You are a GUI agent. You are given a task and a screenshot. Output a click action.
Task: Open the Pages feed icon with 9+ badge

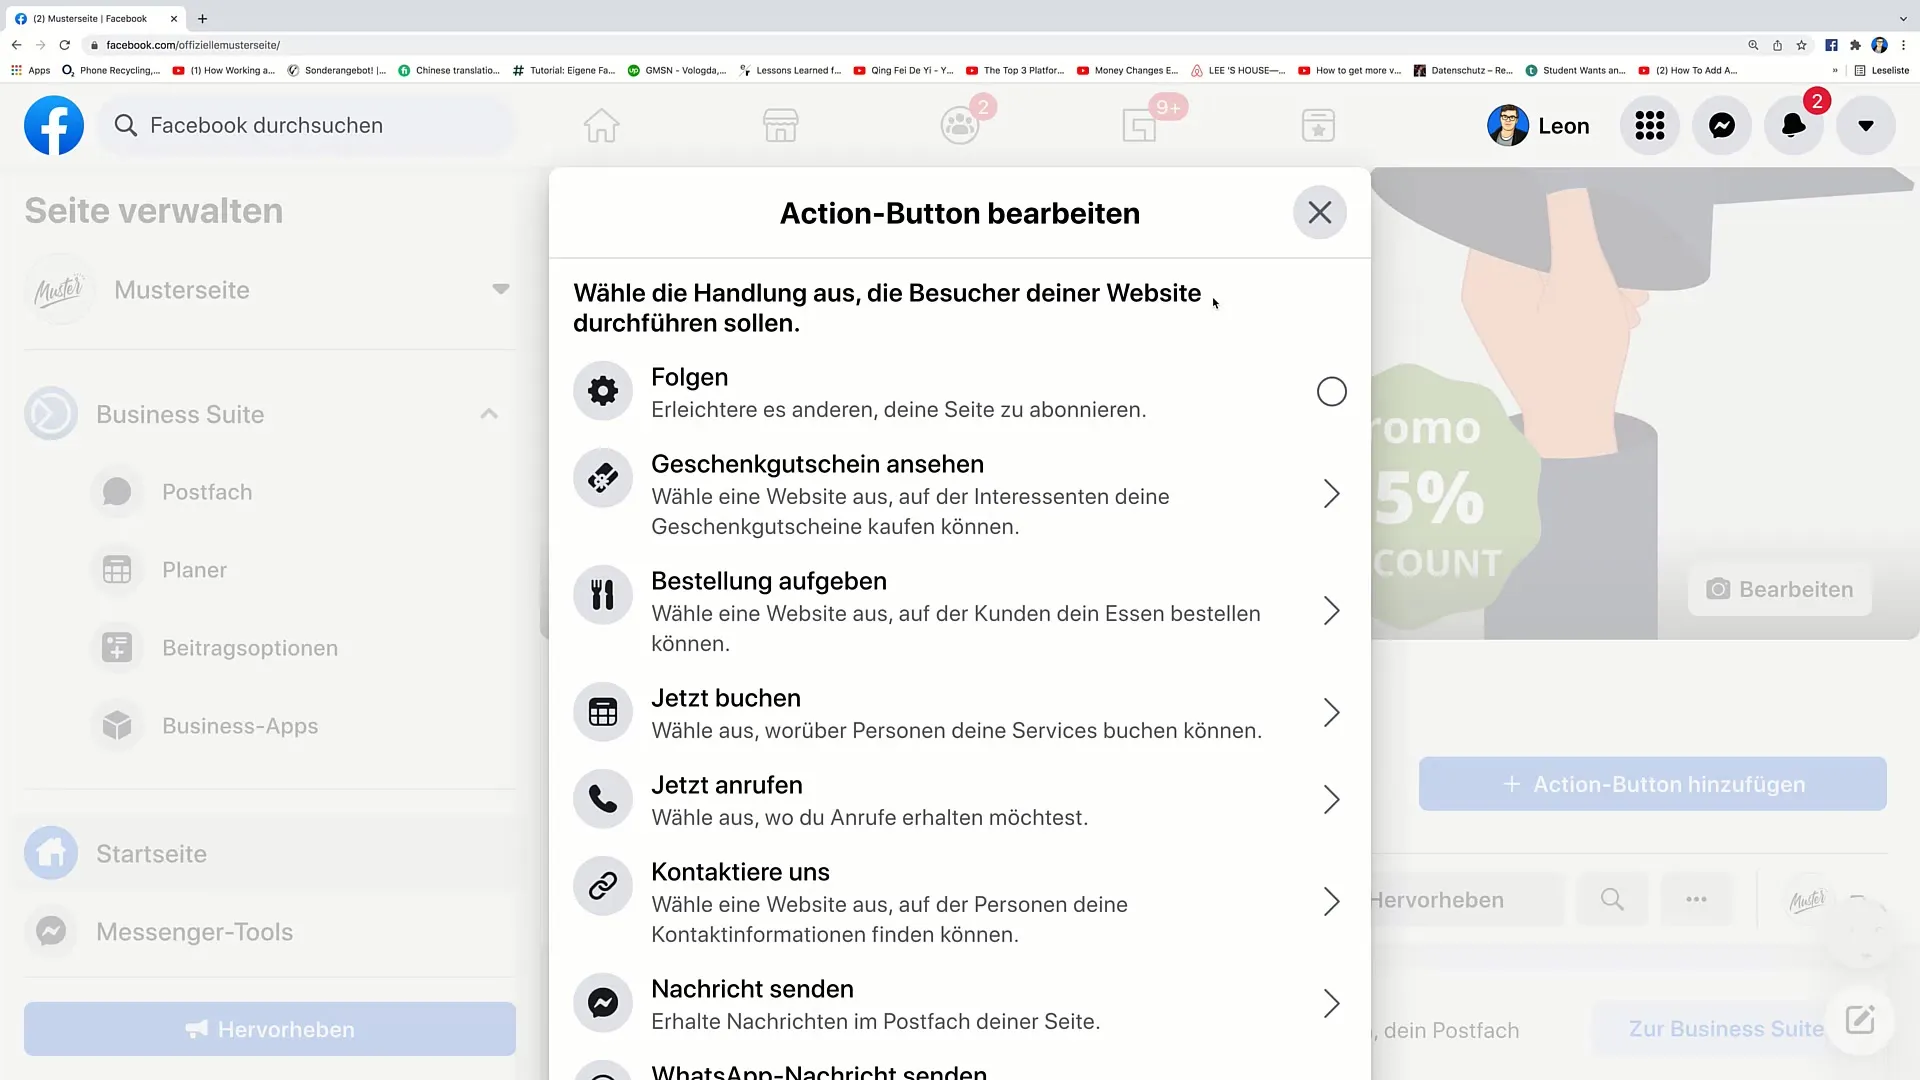coord(1140,125)
